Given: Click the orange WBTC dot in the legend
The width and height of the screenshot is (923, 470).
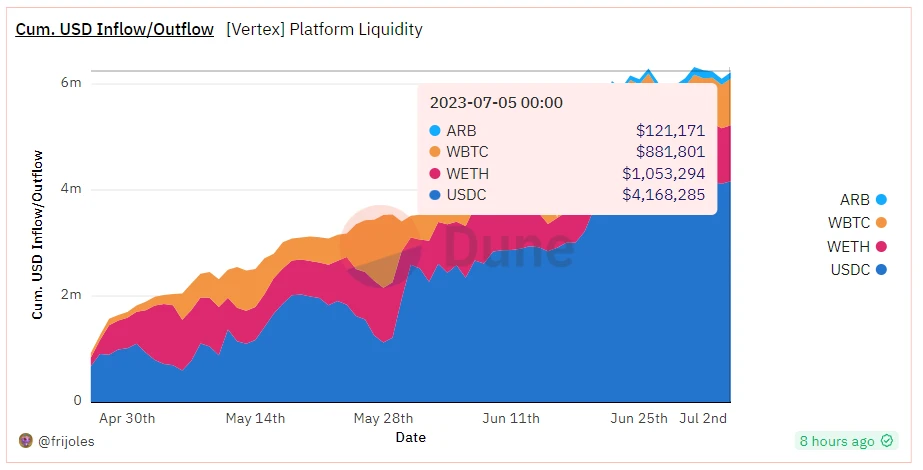Looking at the screenshot, I should tap(881, 223).
